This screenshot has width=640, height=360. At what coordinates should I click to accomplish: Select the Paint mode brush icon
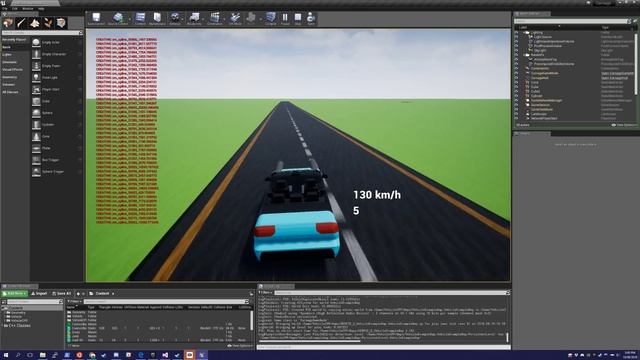click(21, 23)
